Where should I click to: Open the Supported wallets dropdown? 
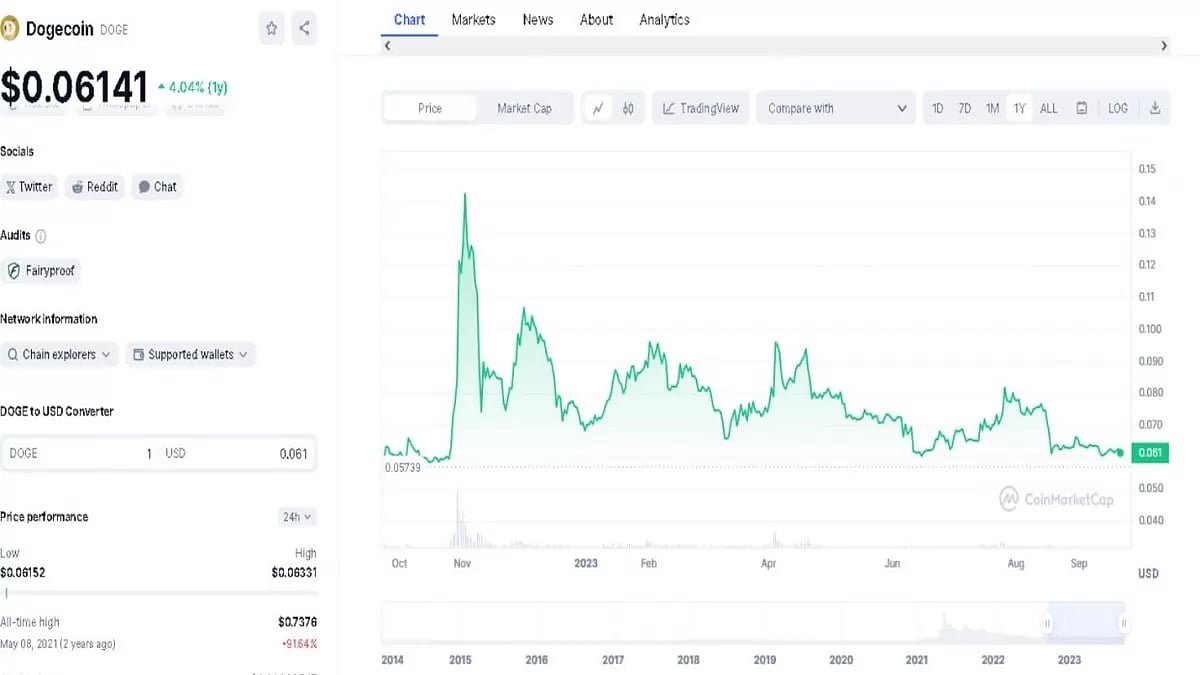click(x=190, y=354)
